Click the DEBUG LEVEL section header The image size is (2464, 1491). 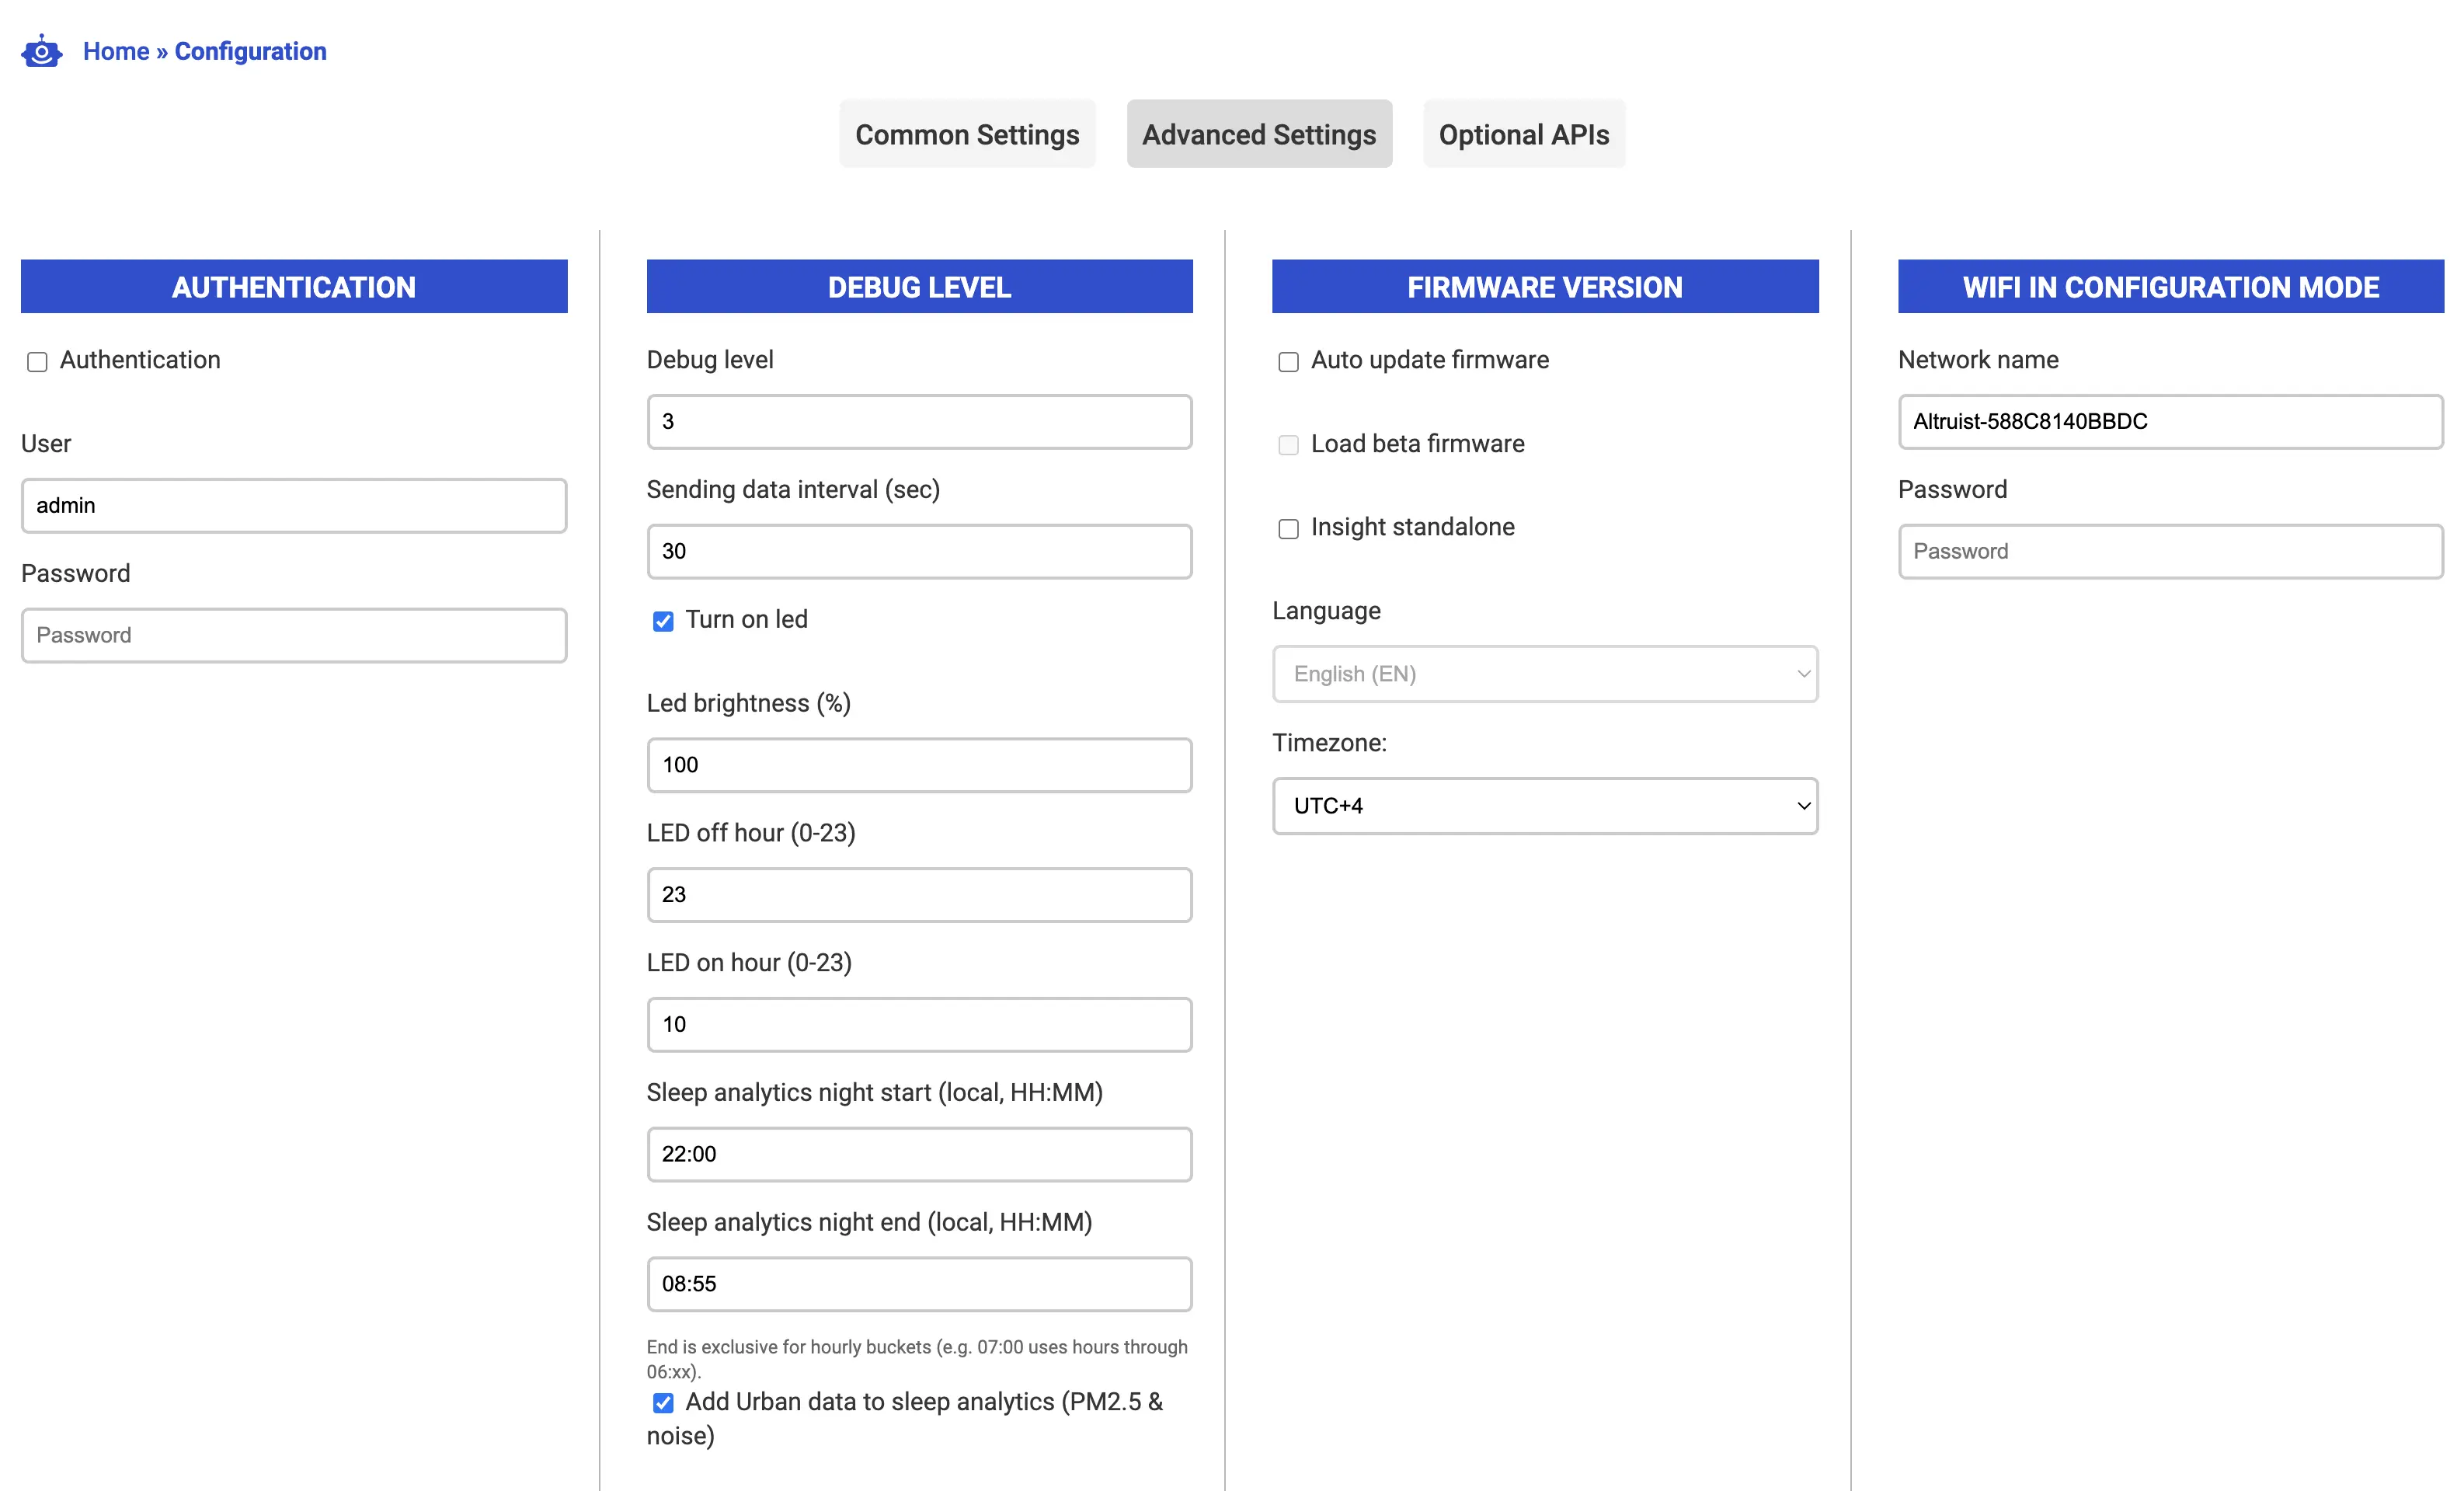tap(919, 287)
